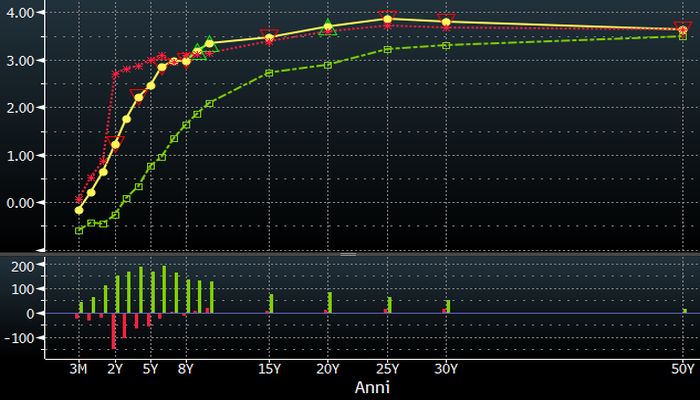Select the green square marker at 20Y

328,65
